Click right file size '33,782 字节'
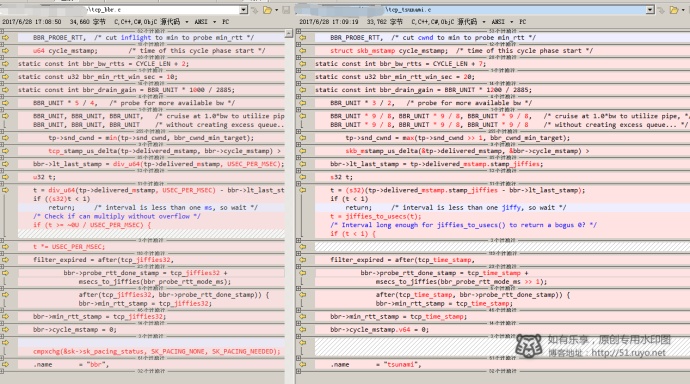Viewport: 690px width, 384px height. (x=385, y=22)
